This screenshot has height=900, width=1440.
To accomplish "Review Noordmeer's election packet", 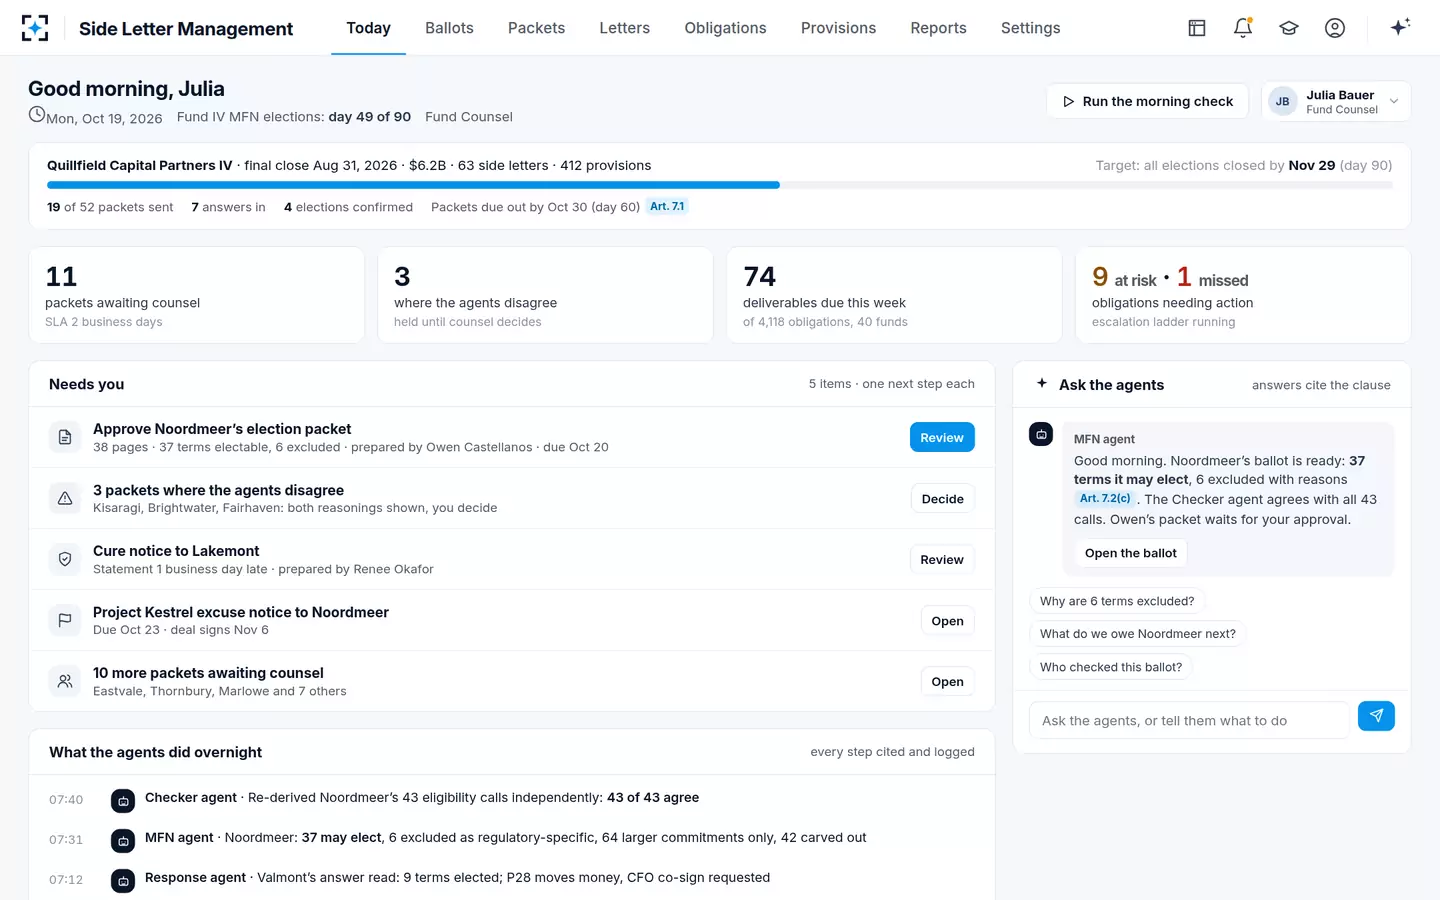I will (x=942, y=437).
